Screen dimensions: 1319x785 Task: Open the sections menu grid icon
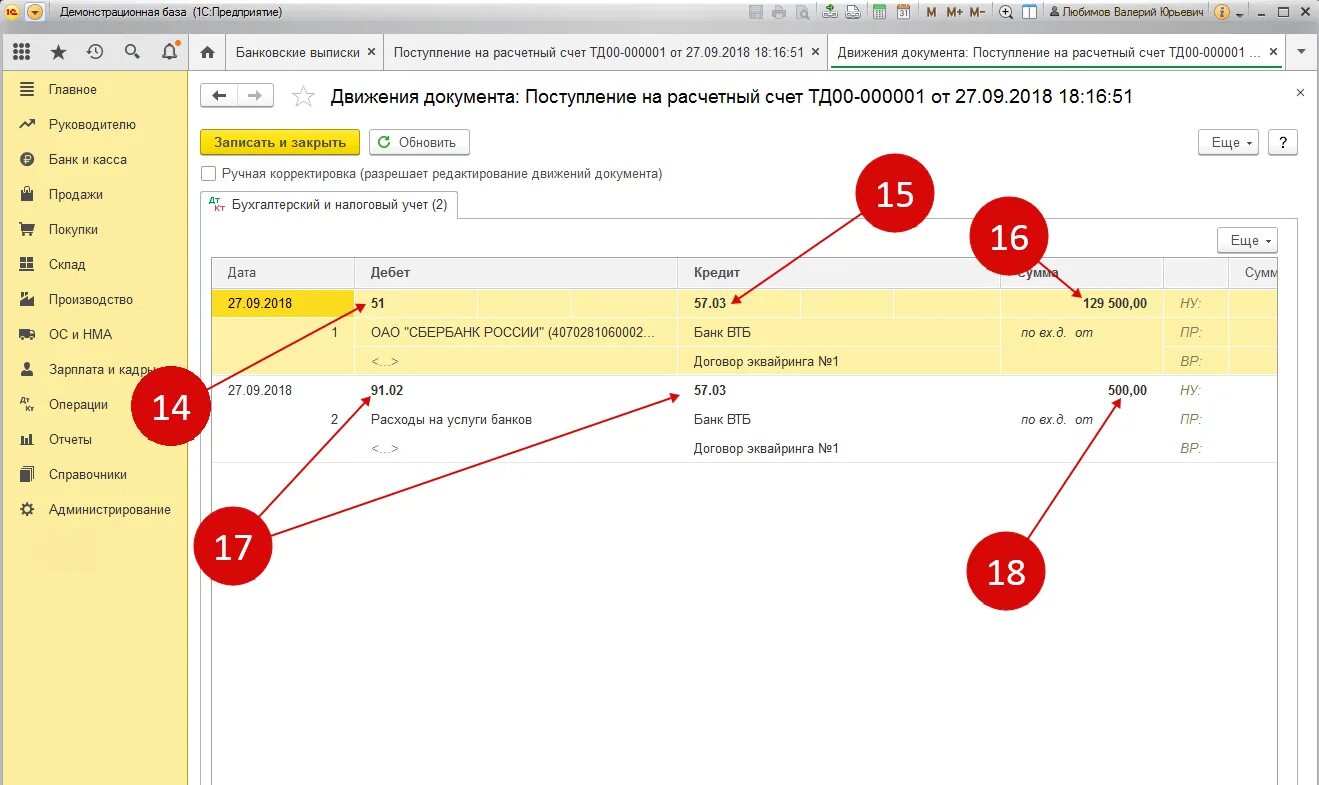click(21, 52)
